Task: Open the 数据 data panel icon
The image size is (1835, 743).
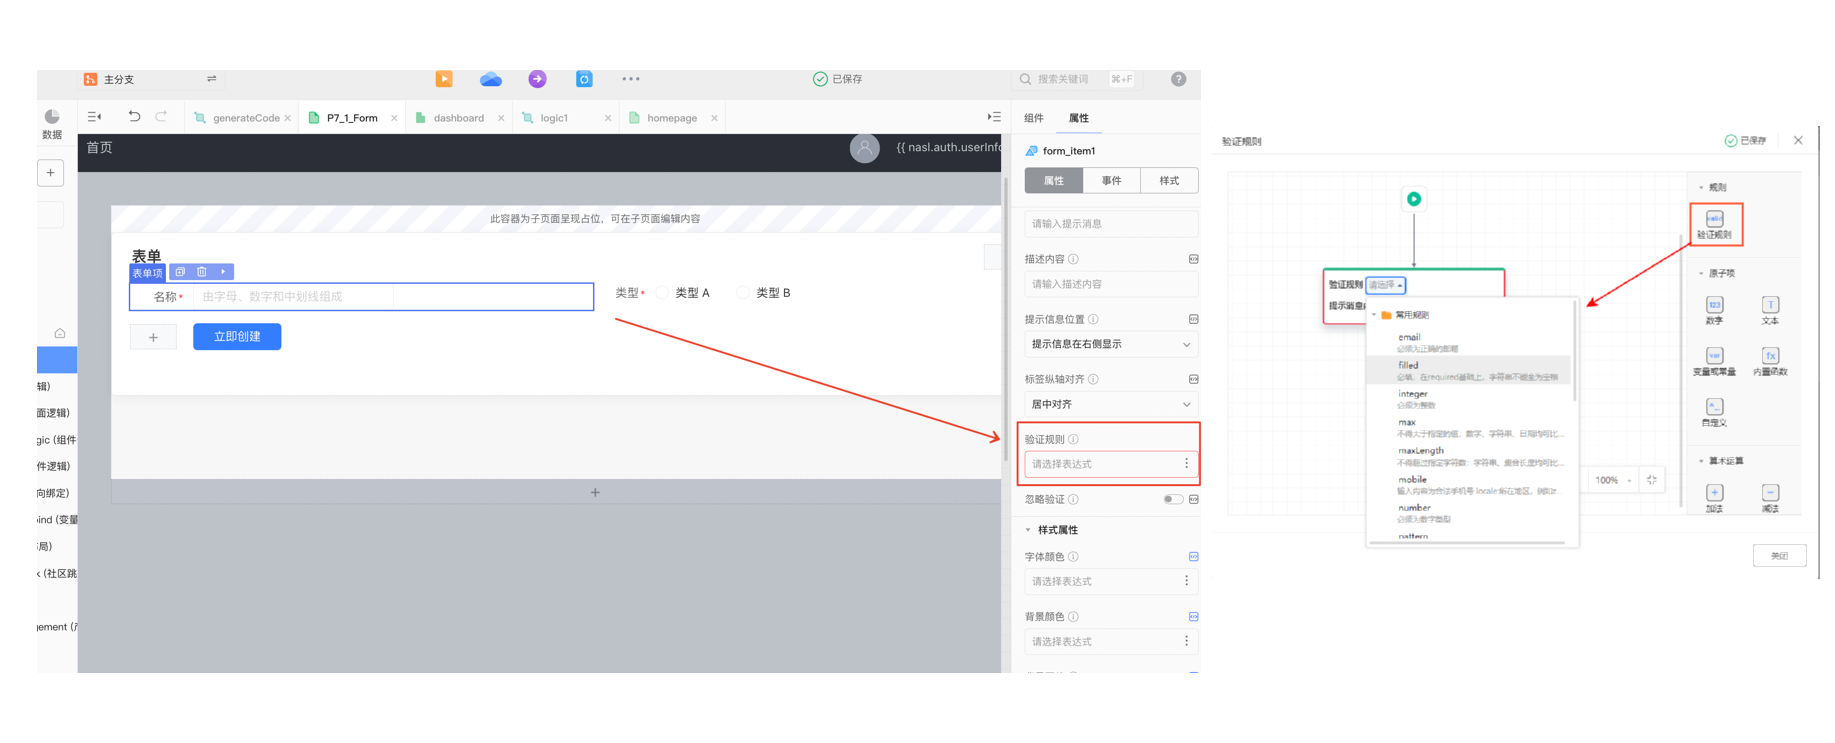Action: pos(52,124)
